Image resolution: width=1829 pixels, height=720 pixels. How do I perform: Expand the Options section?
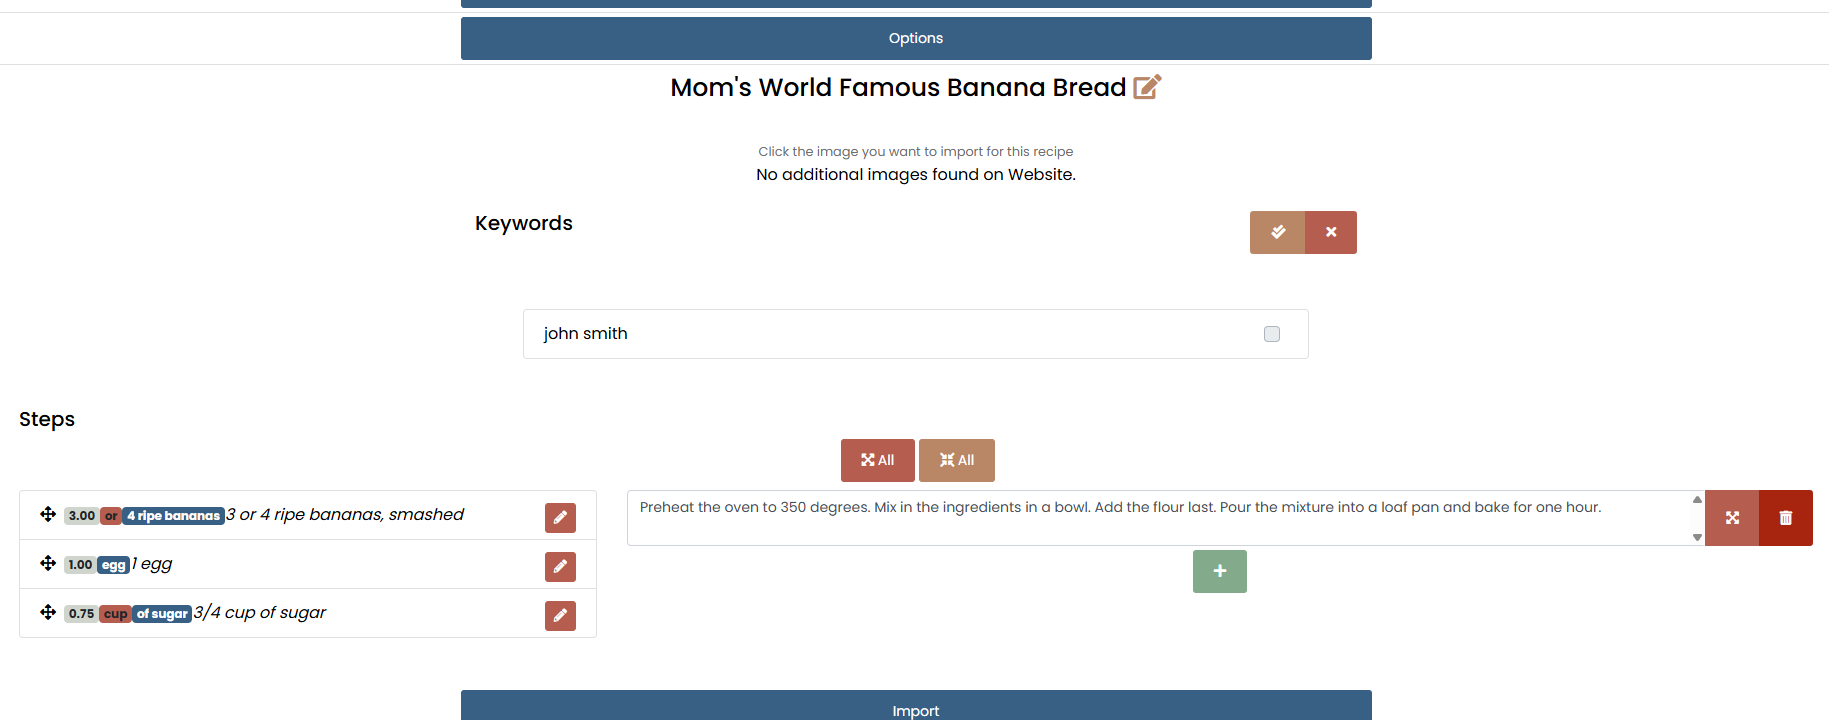click(916, 38)
